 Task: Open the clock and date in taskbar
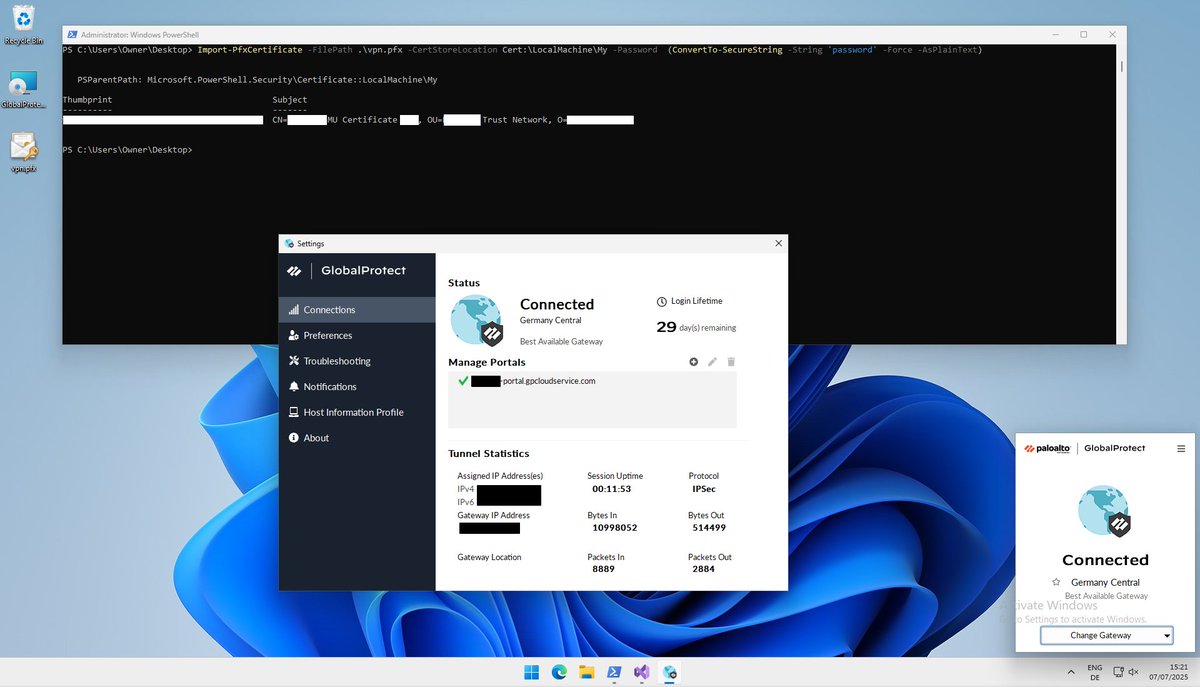click(1171, 672)
